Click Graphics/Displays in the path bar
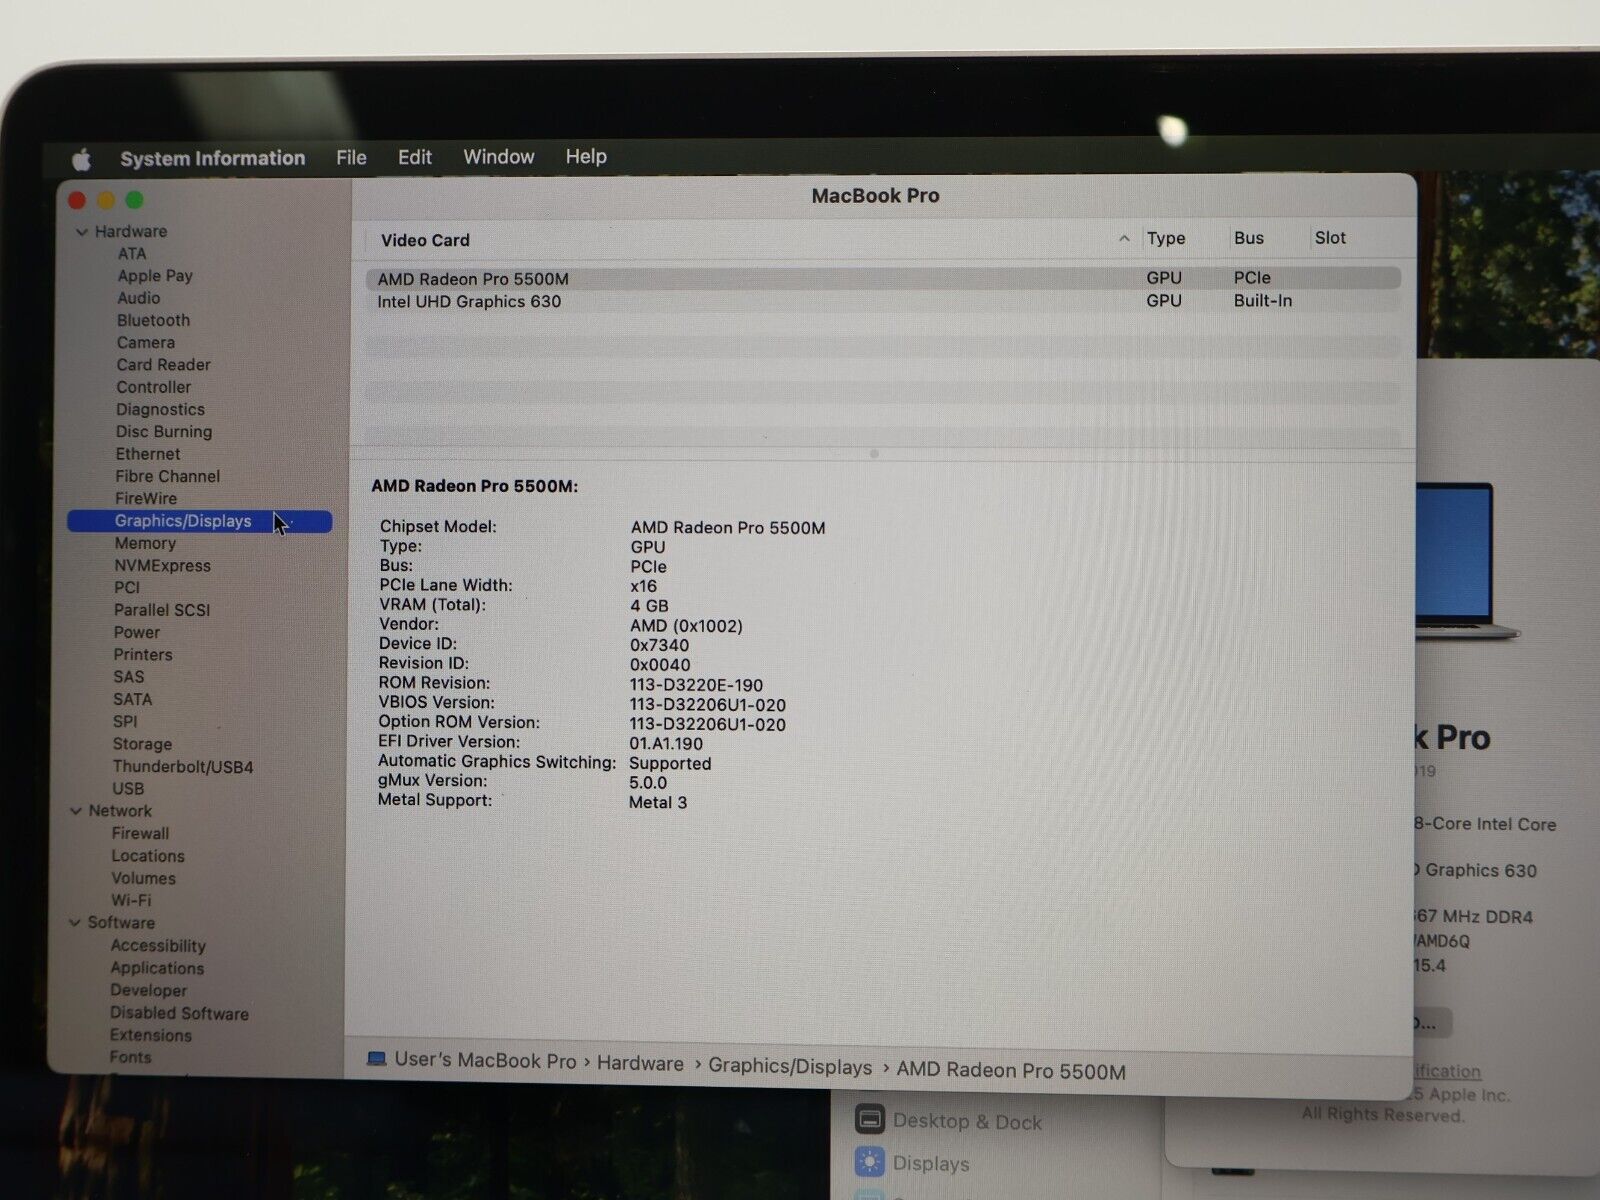This screenshot has height=1200, width=1600. tap(790, 1067)
